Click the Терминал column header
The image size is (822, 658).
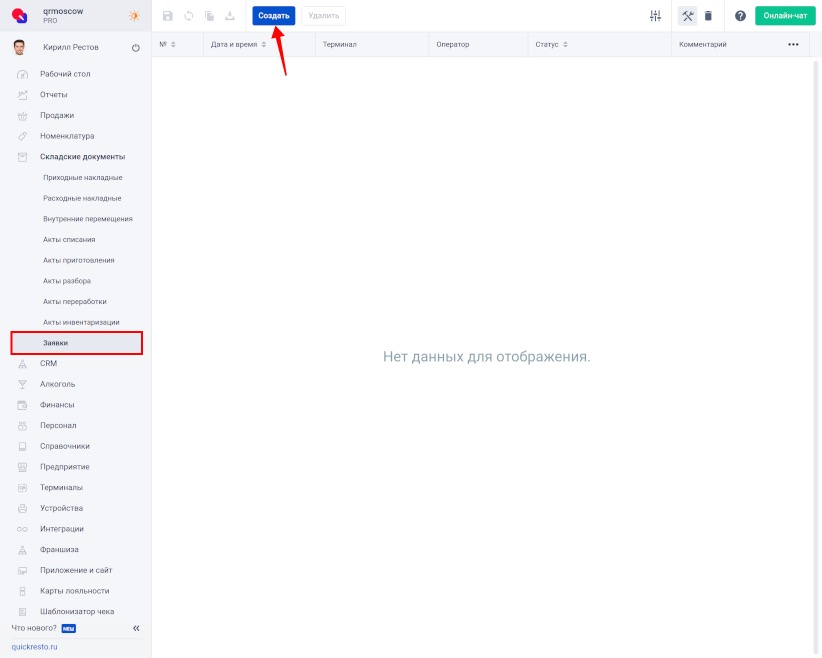point(340,45)
